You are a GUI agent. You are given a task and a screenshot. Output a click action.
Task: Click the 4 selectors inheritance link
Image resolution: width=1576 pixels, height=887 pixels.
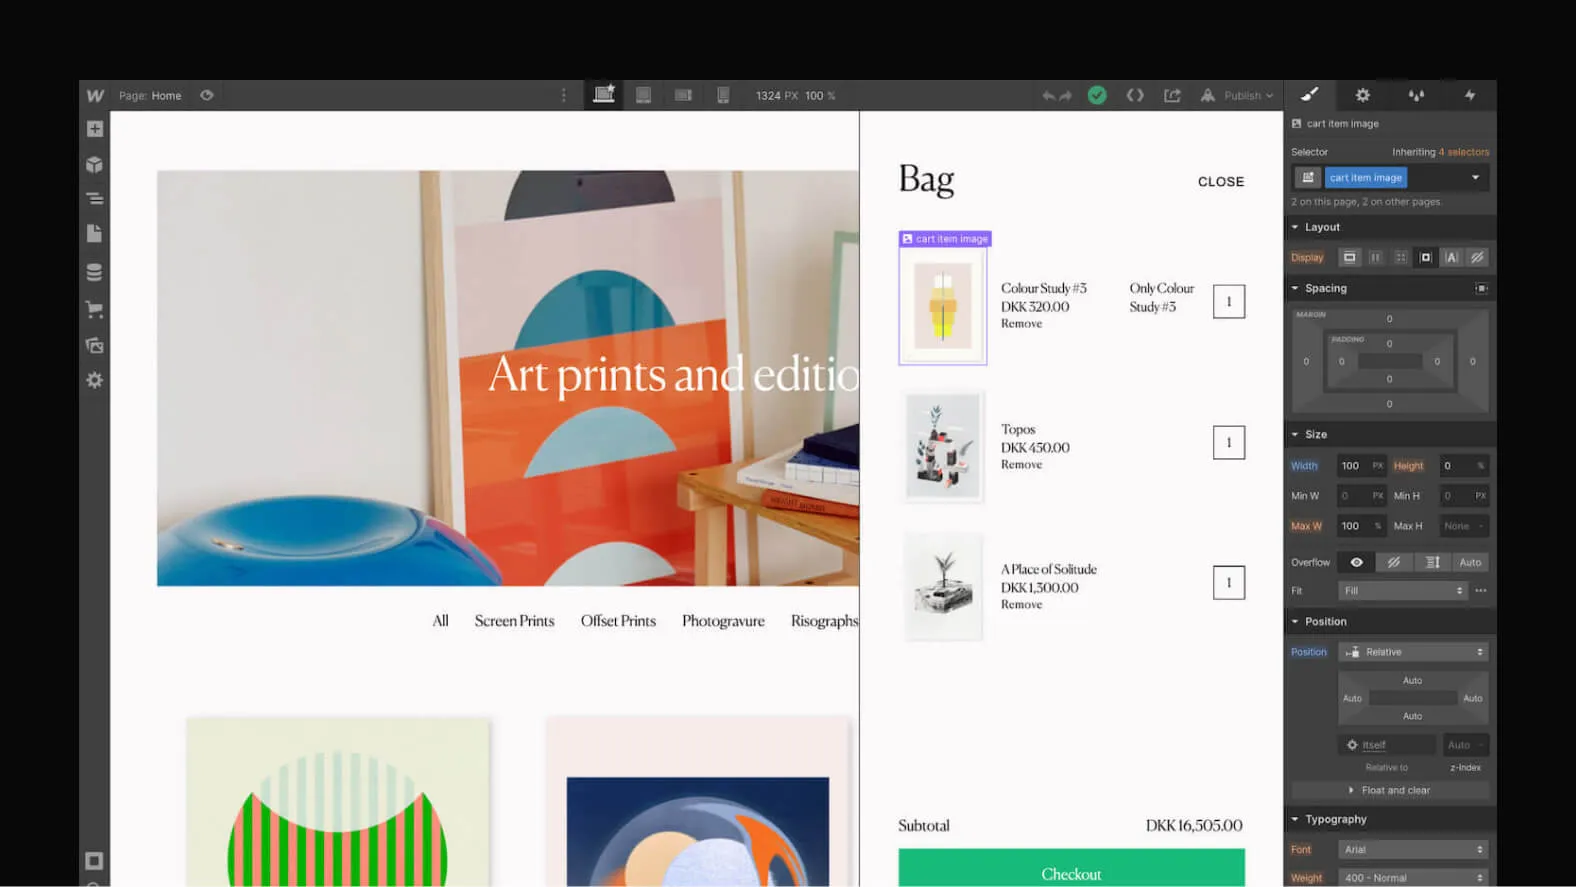point(1463,152)
